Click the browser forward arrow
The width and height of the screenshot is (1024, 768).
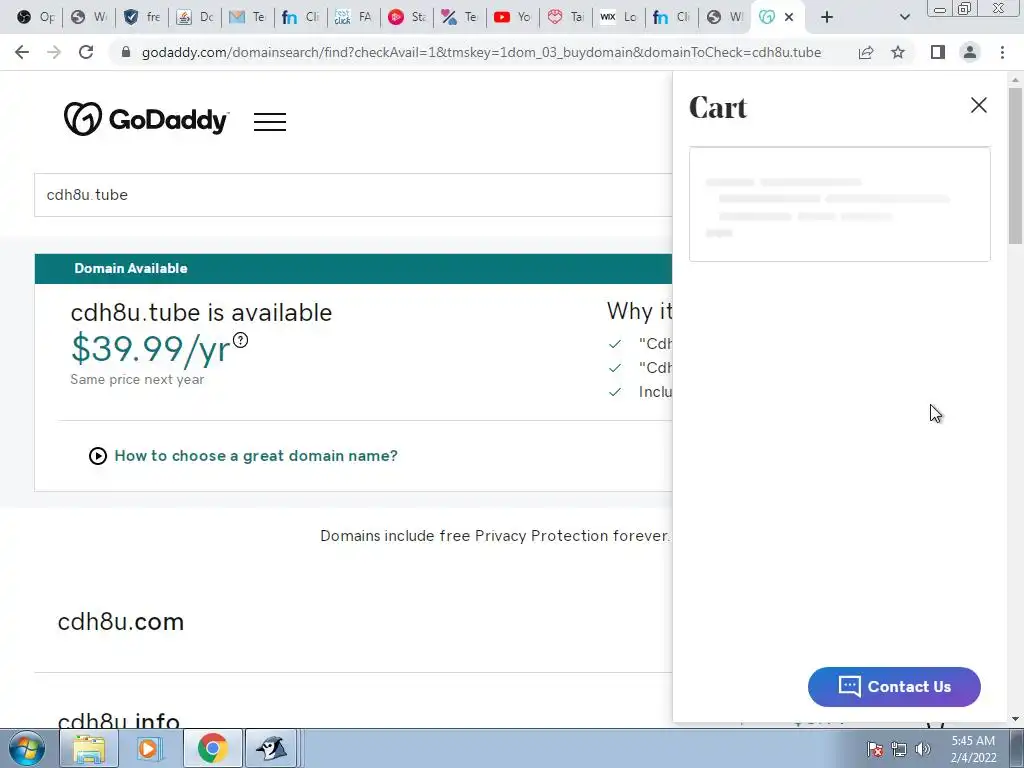point(54,52)
